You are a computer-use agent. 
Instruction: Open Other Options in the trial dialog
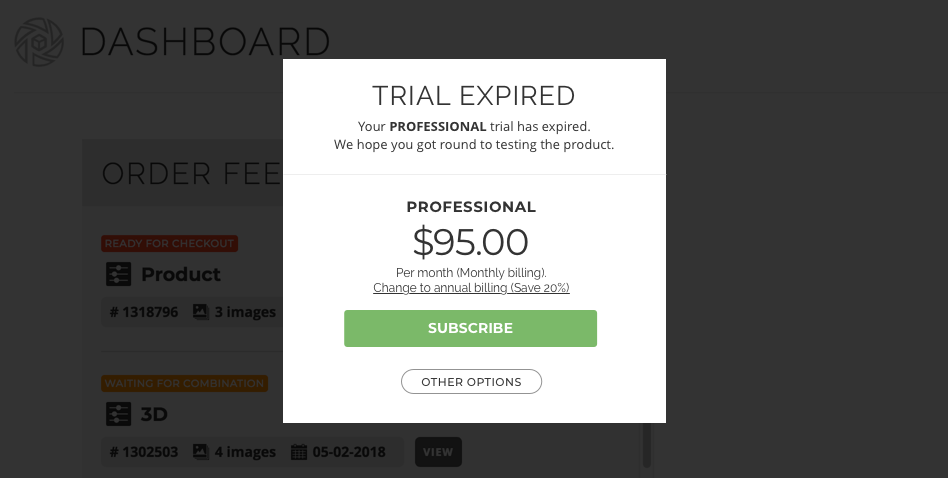pyautogui.click(x=471, y=382)
